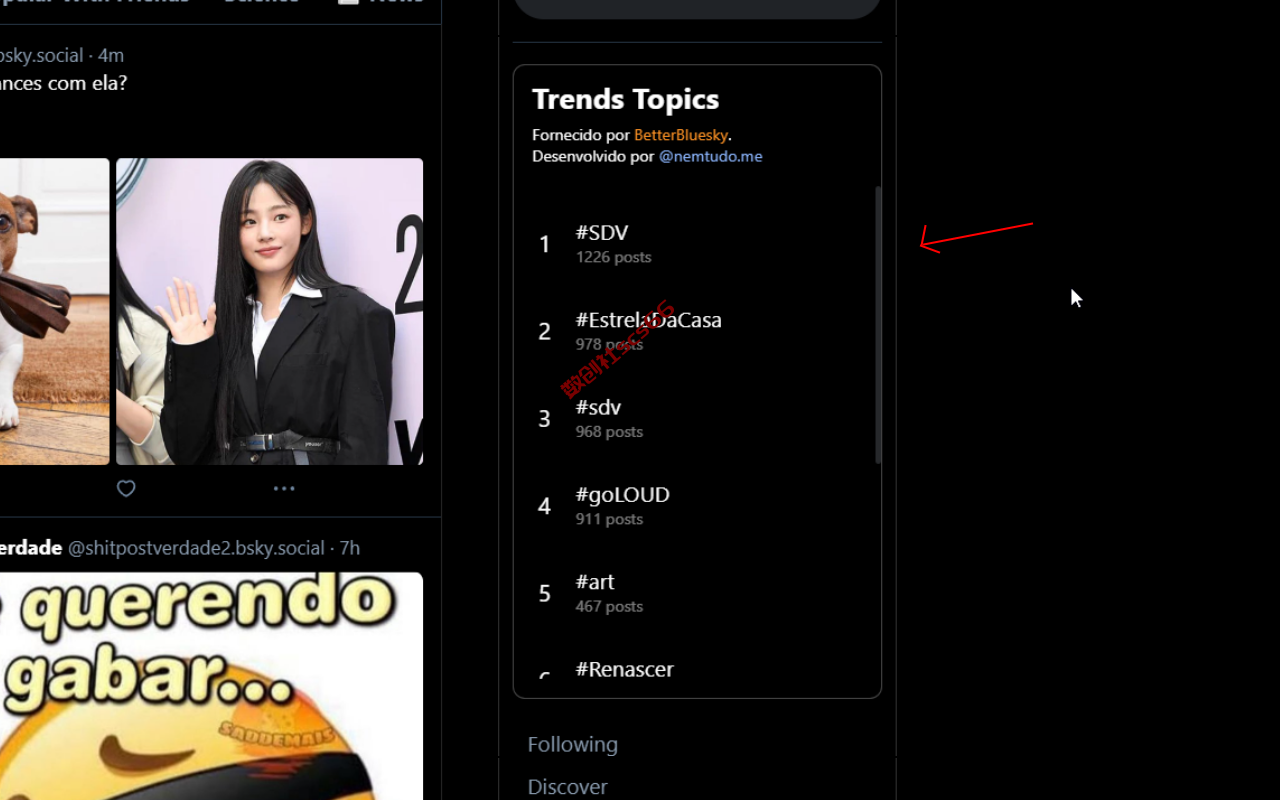1280x800 pixels.
Task: Open the 'querendo gabar' meme image
Action: (211, 686)
